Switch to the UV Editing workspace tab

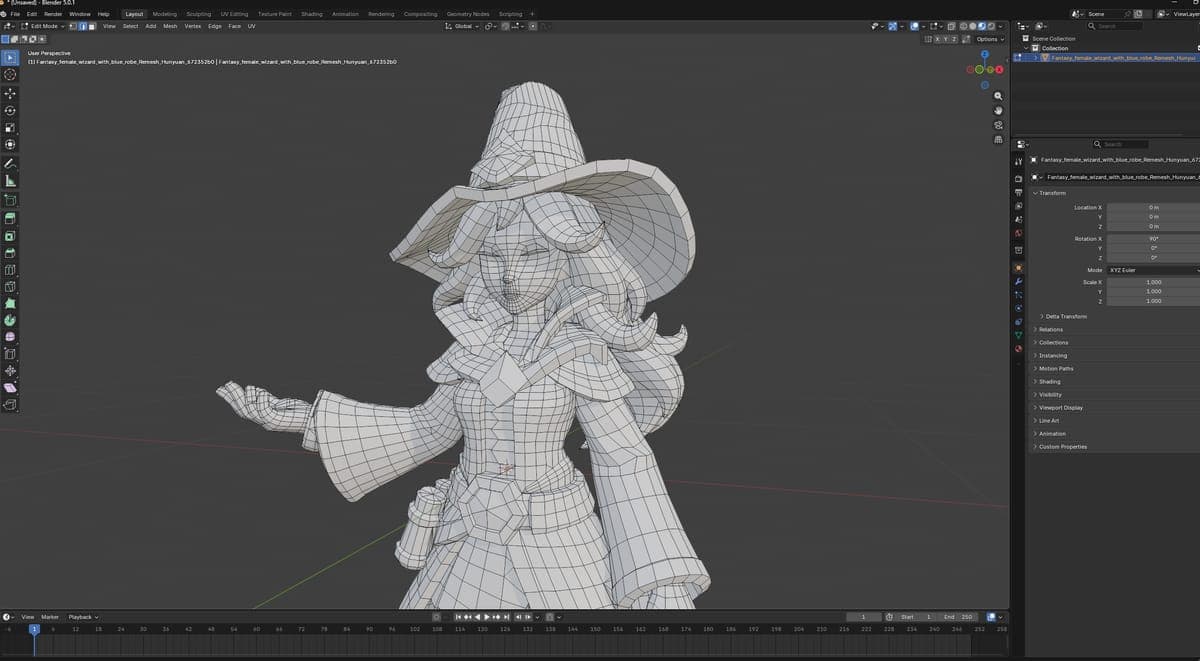point(234,14)
